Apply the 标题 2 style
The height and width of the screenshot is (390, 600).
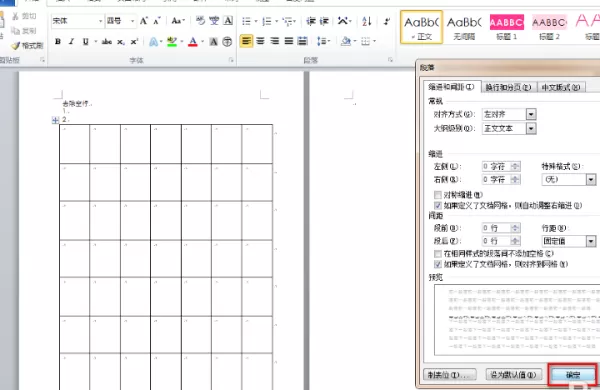point(549,27)
